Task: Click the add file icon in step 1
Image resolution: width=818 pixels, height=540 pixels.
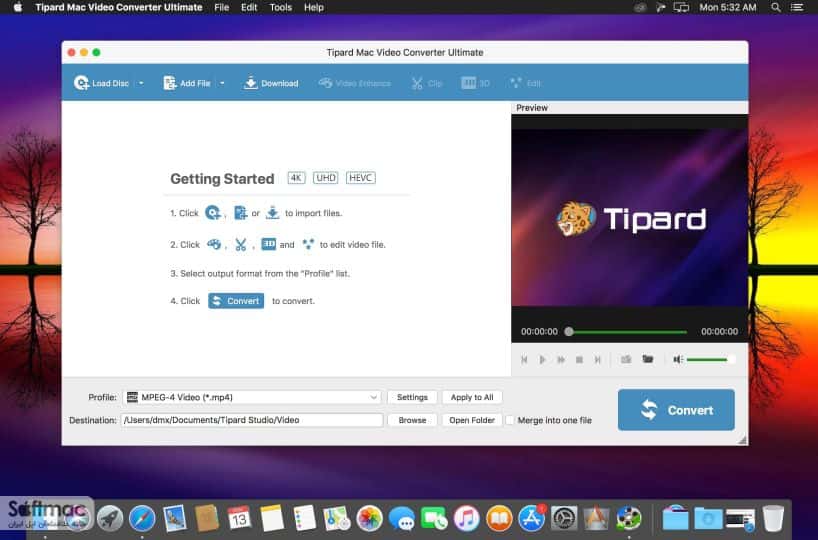Action: click(240, 213)
